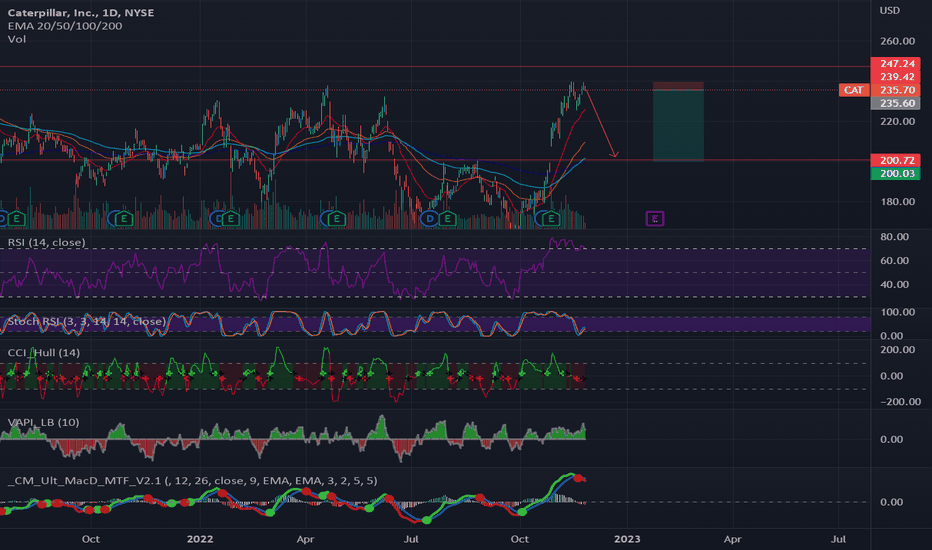Click the EMA 20/50/100/200 indicator legend
The image size is (932, 550).
(65, 26)
